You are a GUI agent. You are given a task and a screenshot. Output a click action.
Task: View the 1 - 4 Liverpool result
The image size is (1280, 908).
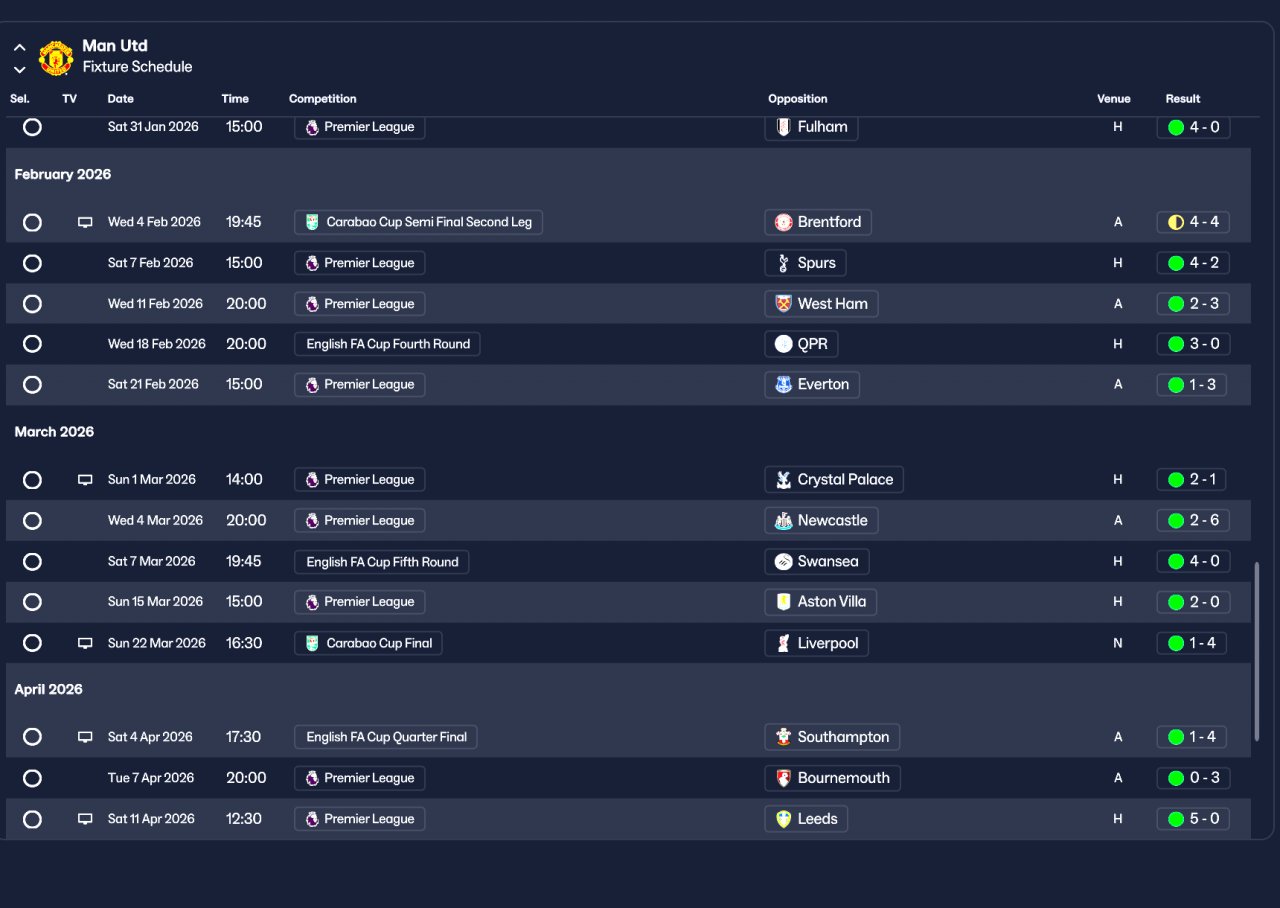1193,643
